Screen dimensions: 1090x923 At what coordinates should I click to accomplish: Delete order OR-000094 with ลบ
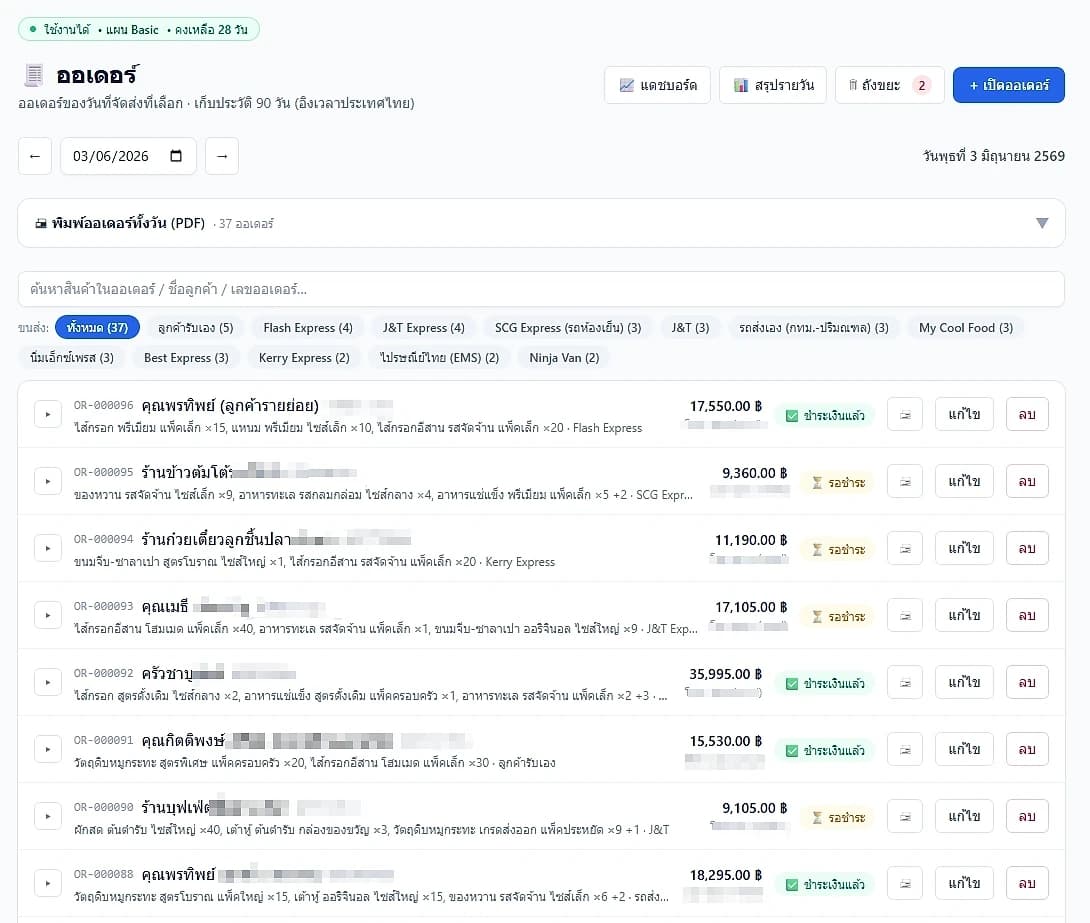pos(1027,548)
